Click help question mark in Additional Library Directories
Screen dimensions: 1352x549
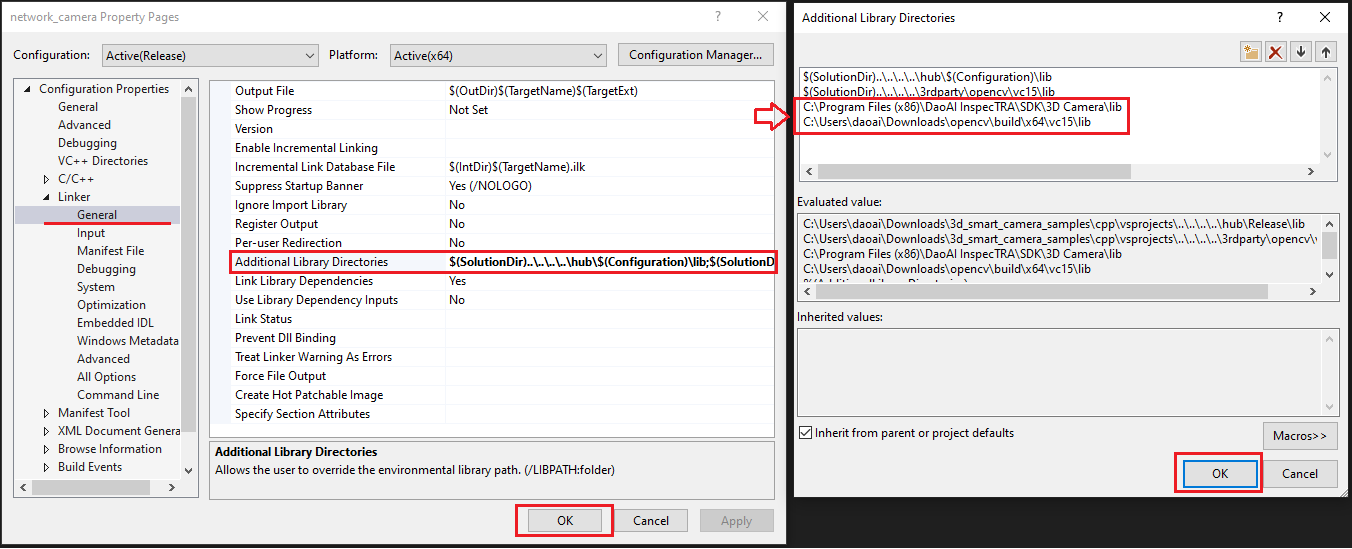(1279, 17)
